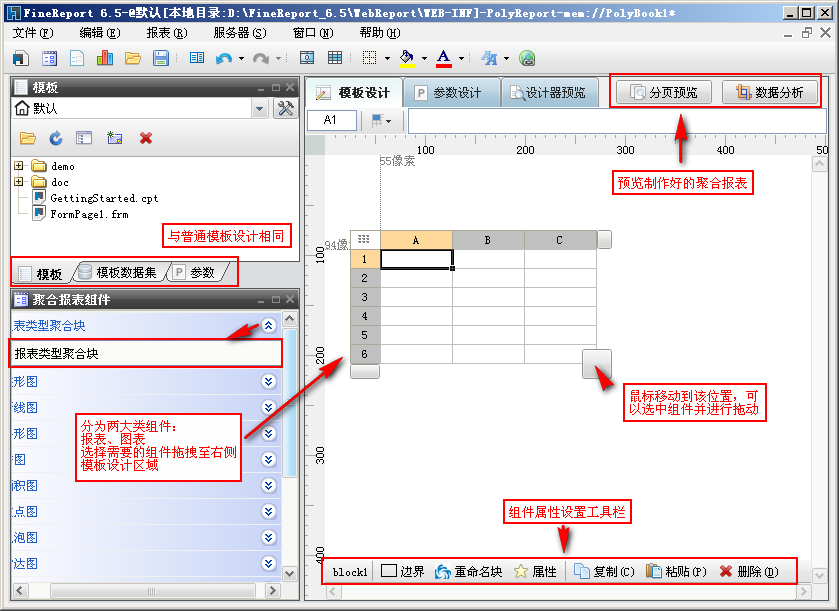The image size is (839, 611).
Task: Open the font style AA dropdown arrow
Action: click(506, 58)
